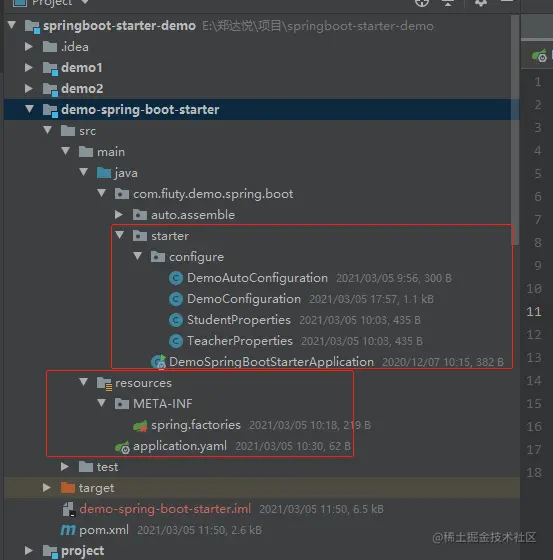This screenshot has width=553, height=560.
Task: Expand the demo1 module arrow
Action: (x=29, y=68)
